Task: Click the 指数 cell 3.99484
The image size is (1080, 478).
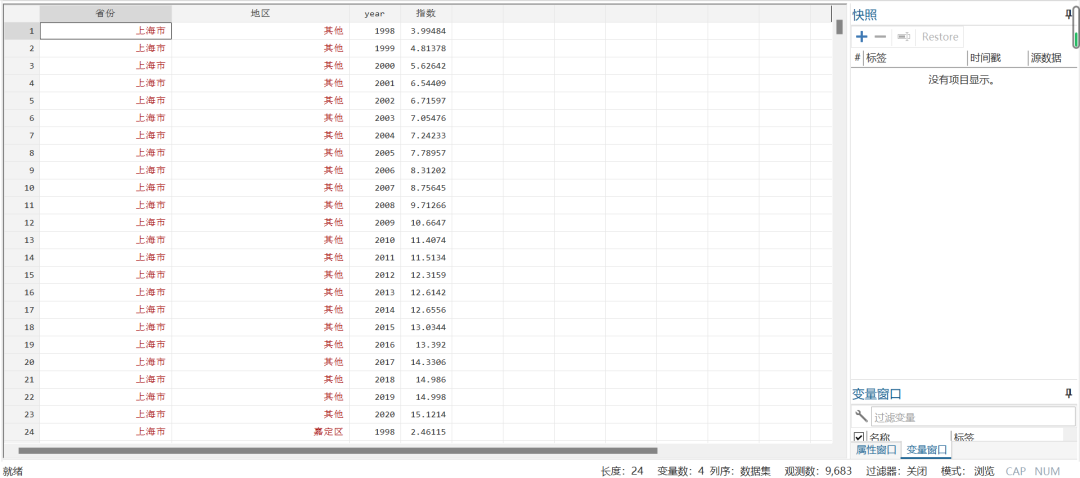Action: click(x=426, y=31)
